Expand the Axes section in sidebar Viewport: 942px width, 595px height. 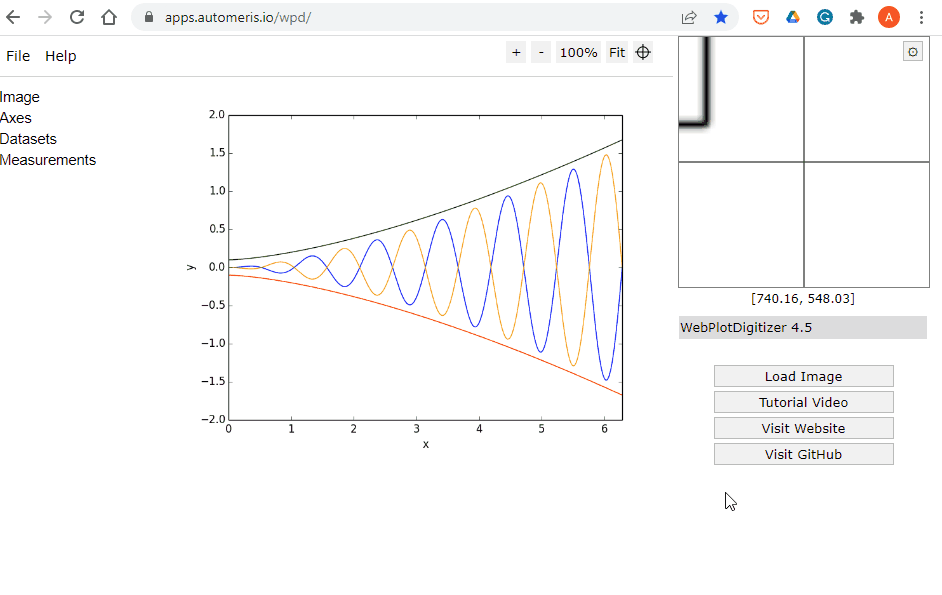coord(16,118)
